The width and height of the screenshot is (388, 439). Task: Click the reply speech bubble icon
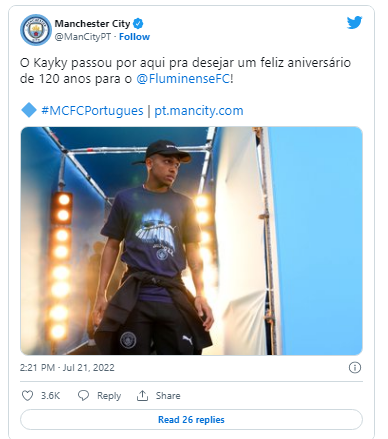(x=83, y=395)
